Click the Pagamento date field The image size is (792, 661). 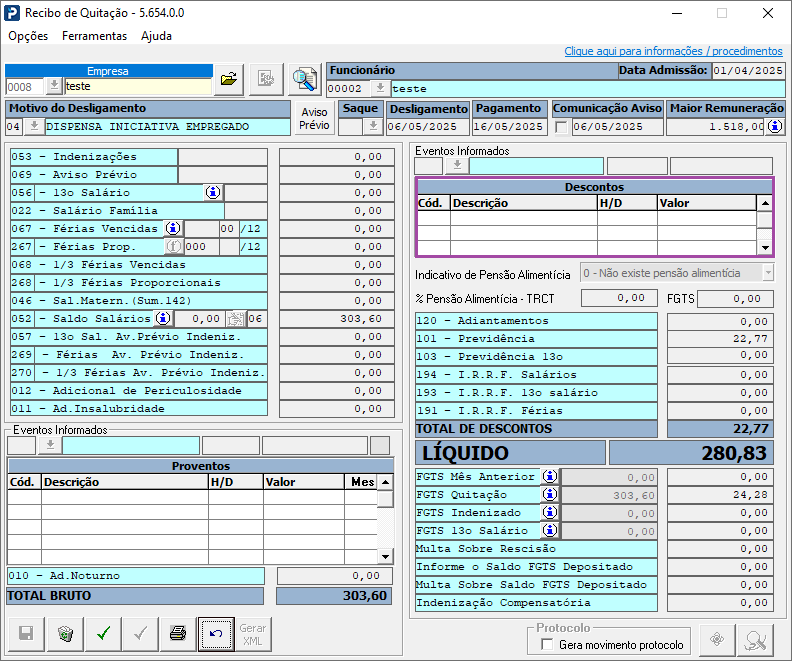tap(509, 127)
